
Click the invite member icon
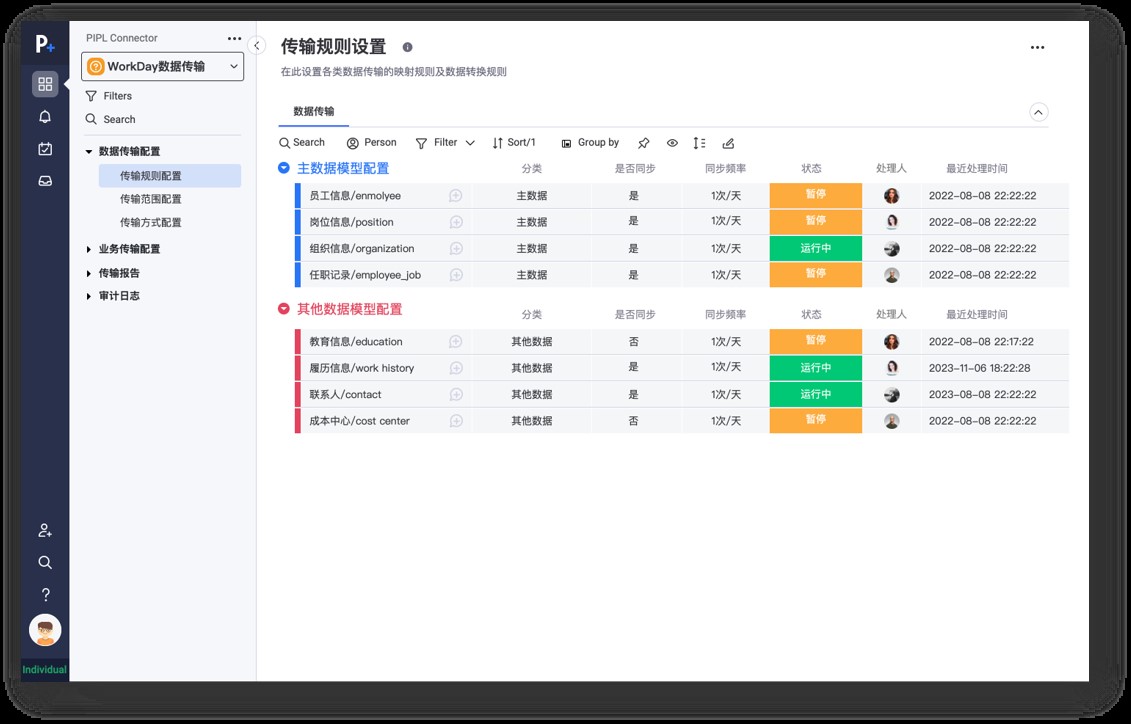[x=45, y=530]
